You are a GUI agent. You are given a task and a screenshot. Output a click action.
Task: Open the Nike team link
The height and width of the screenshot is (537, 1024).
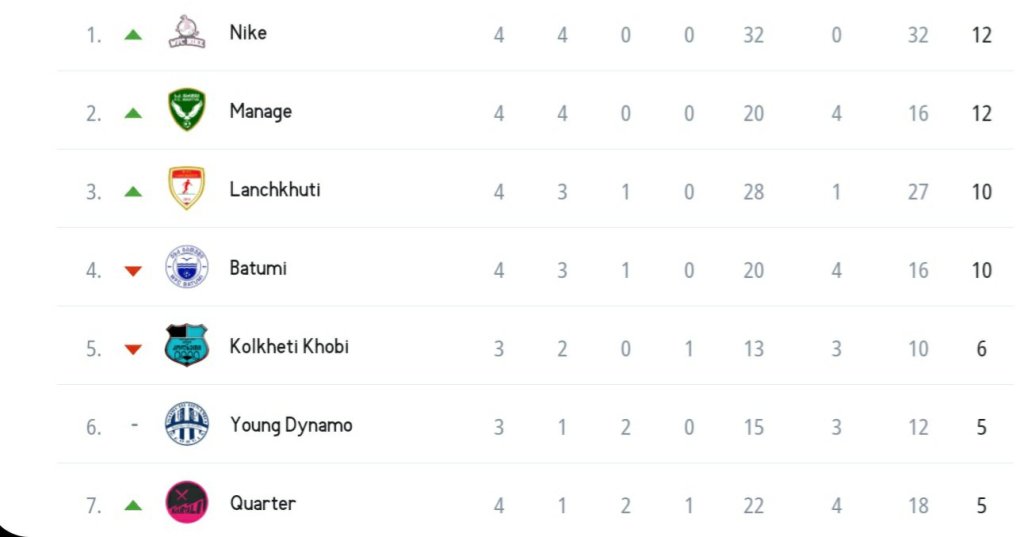click(x=248, y=32)
